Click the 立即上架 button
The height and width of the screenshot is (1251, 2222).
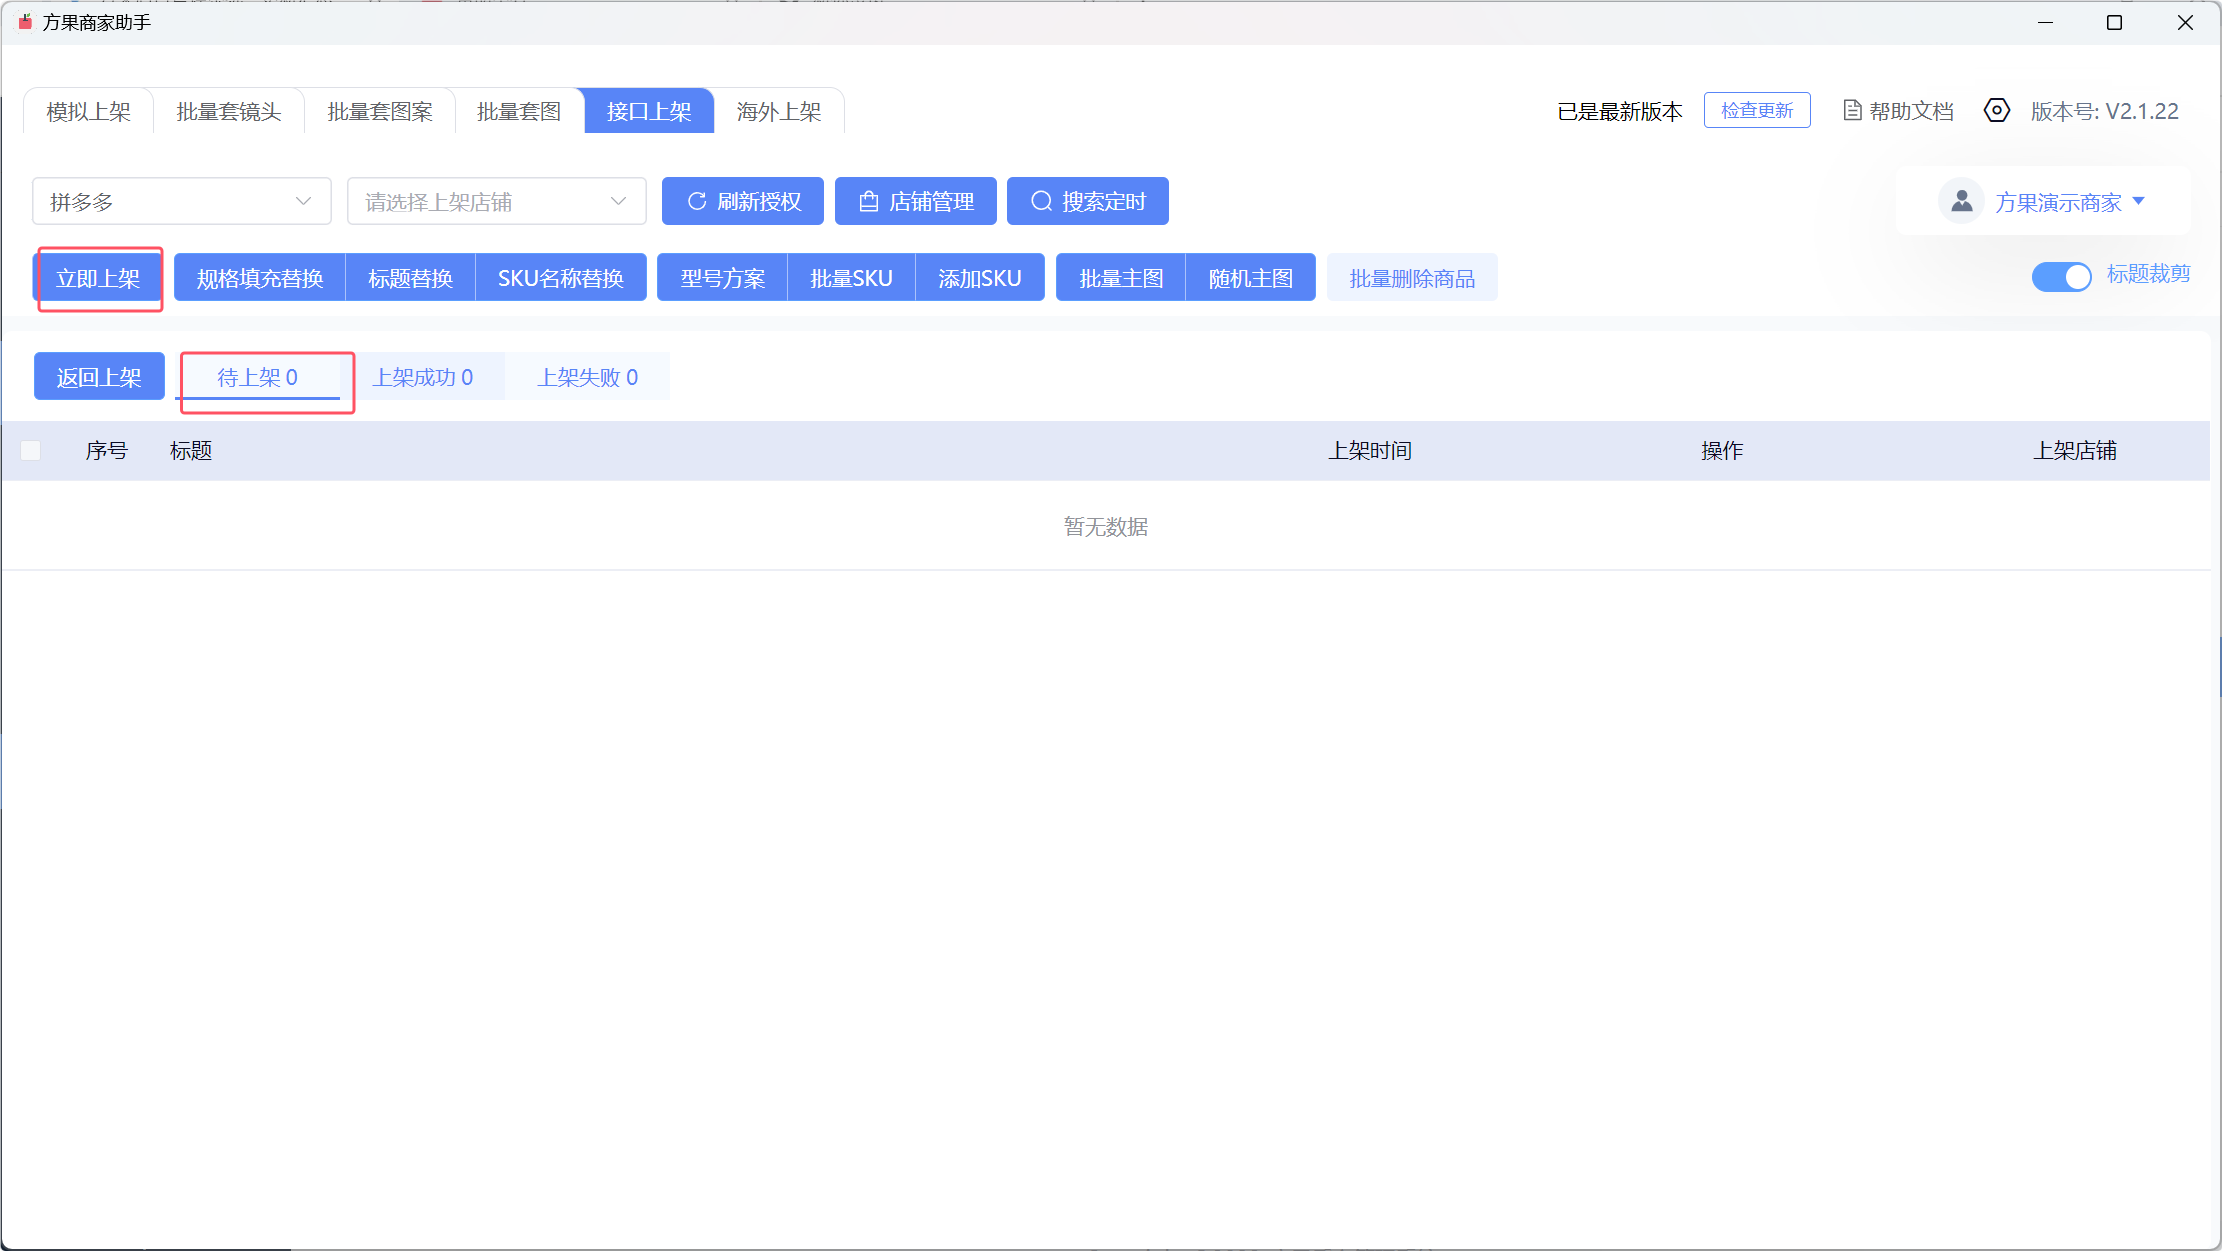click(x=98, y=278)
